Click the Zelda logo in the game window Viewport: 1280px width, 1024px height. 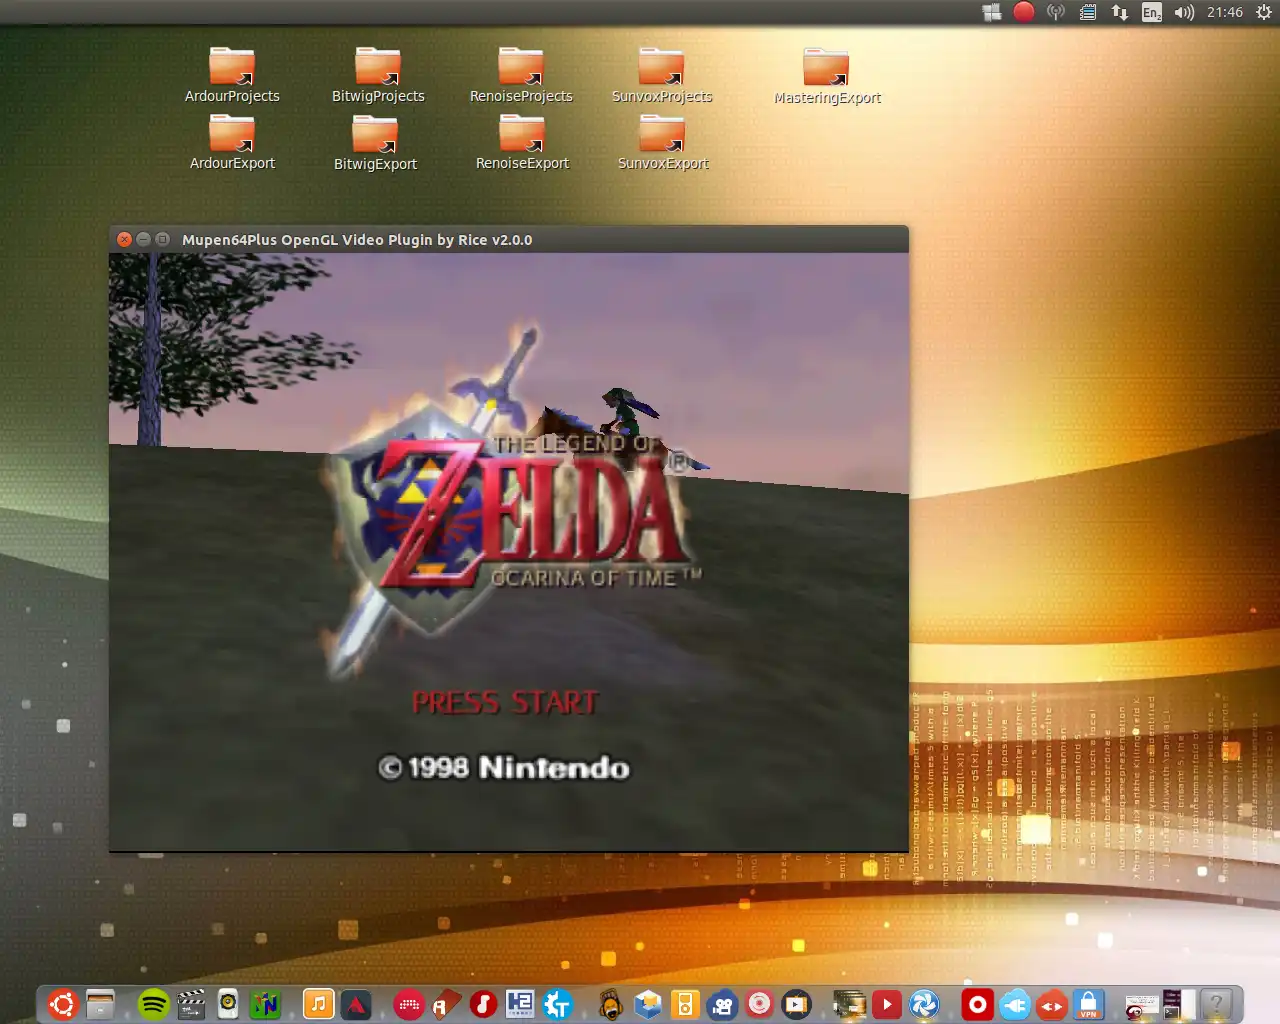[x=515, y=500]
